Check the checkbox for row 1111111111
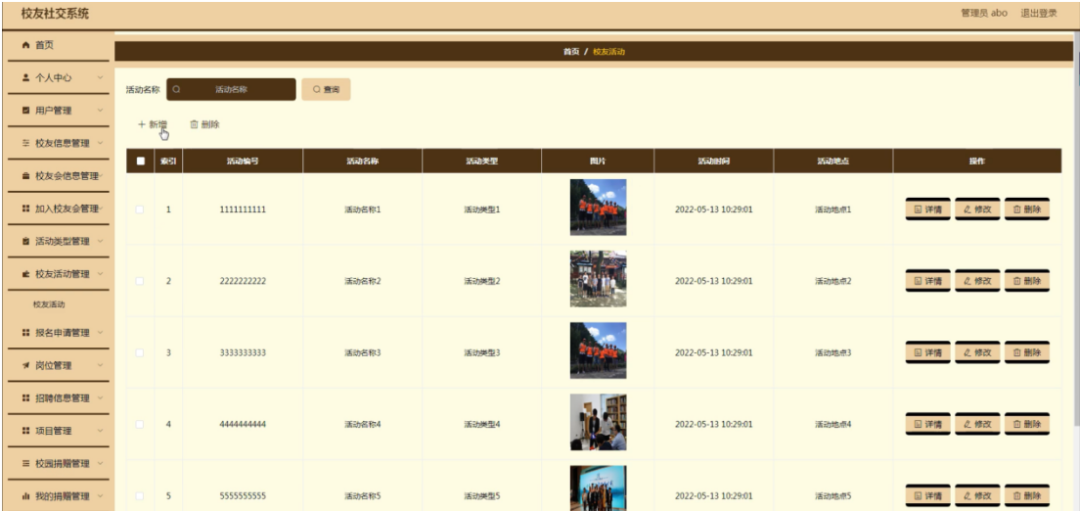 coord(140,209)
